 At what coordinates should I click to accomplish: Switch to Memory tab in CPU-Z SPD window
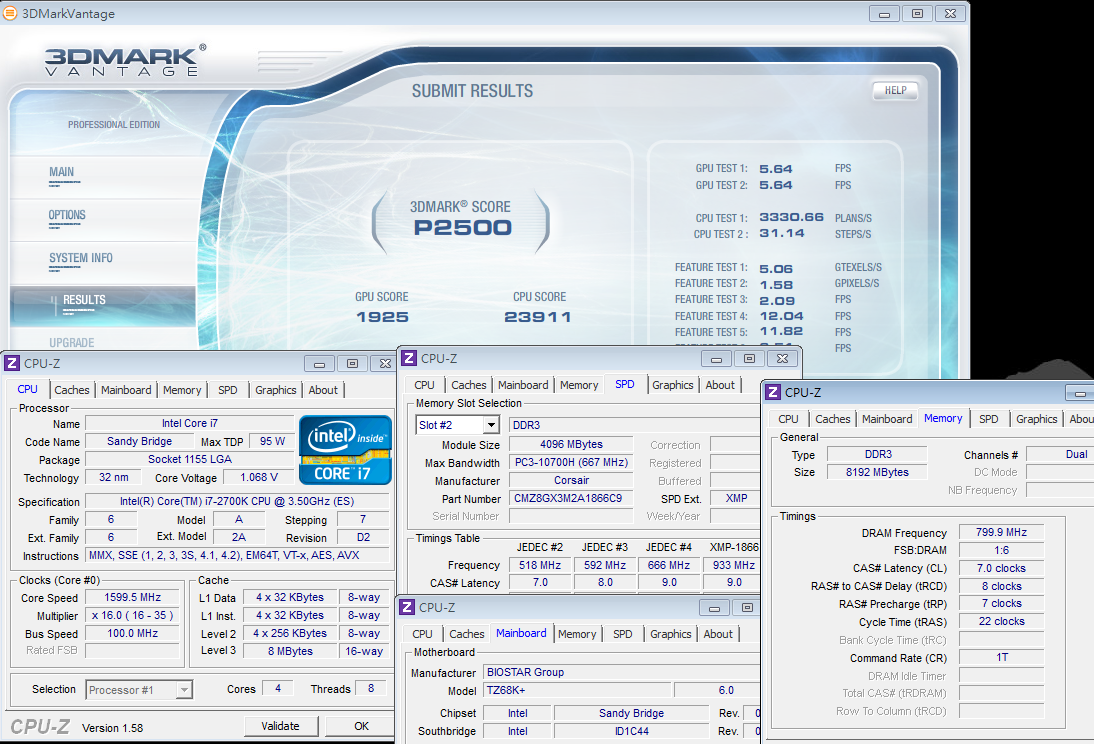coord(579,385)
